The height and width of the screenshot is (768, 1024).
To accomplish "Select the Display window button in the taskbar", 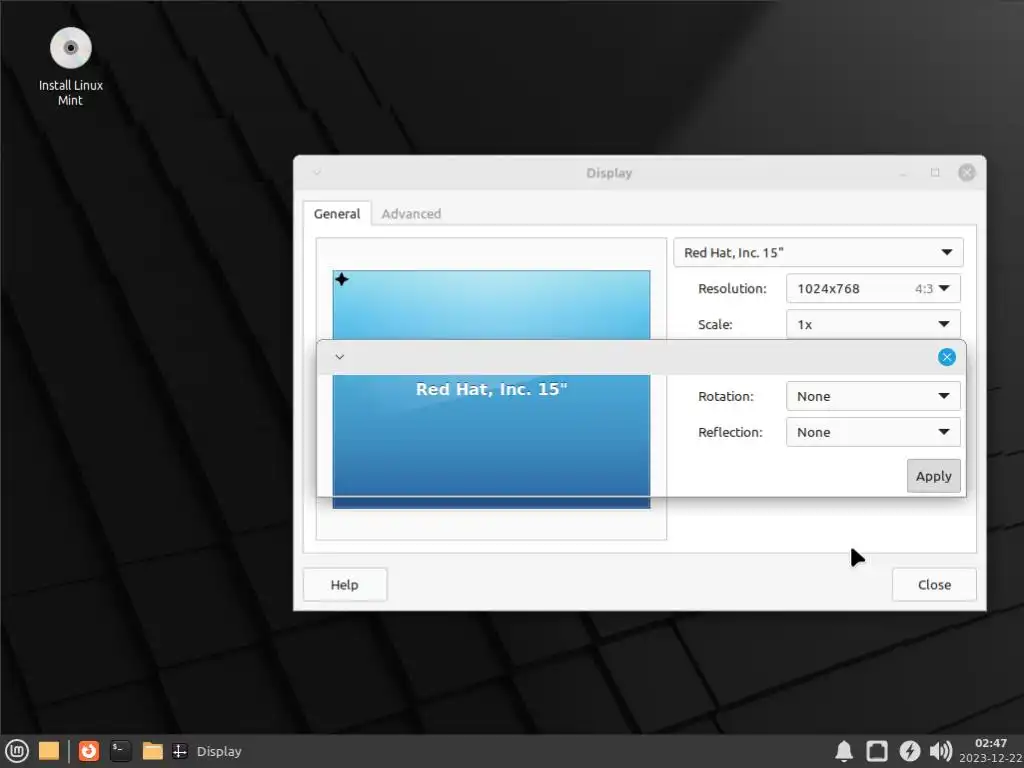I will (x=207, y=752).
